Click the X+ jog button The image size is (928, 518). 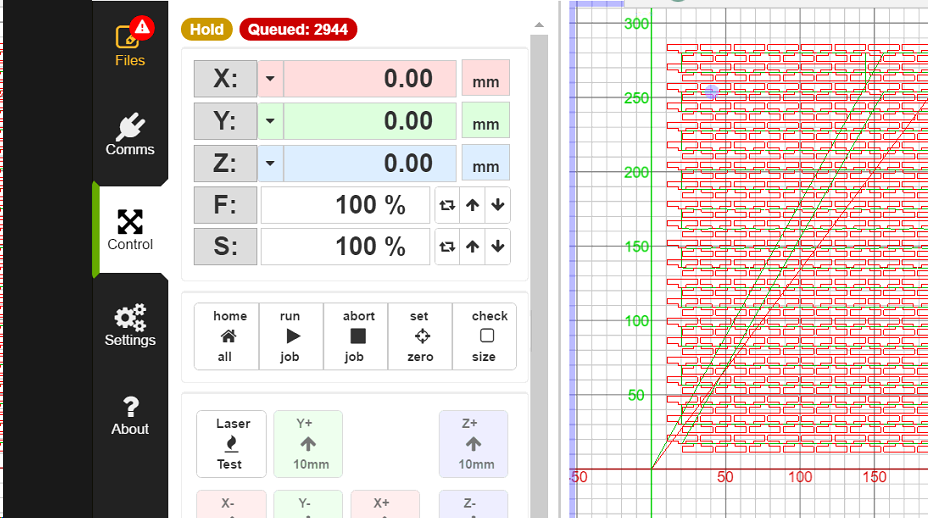[385, 504]
